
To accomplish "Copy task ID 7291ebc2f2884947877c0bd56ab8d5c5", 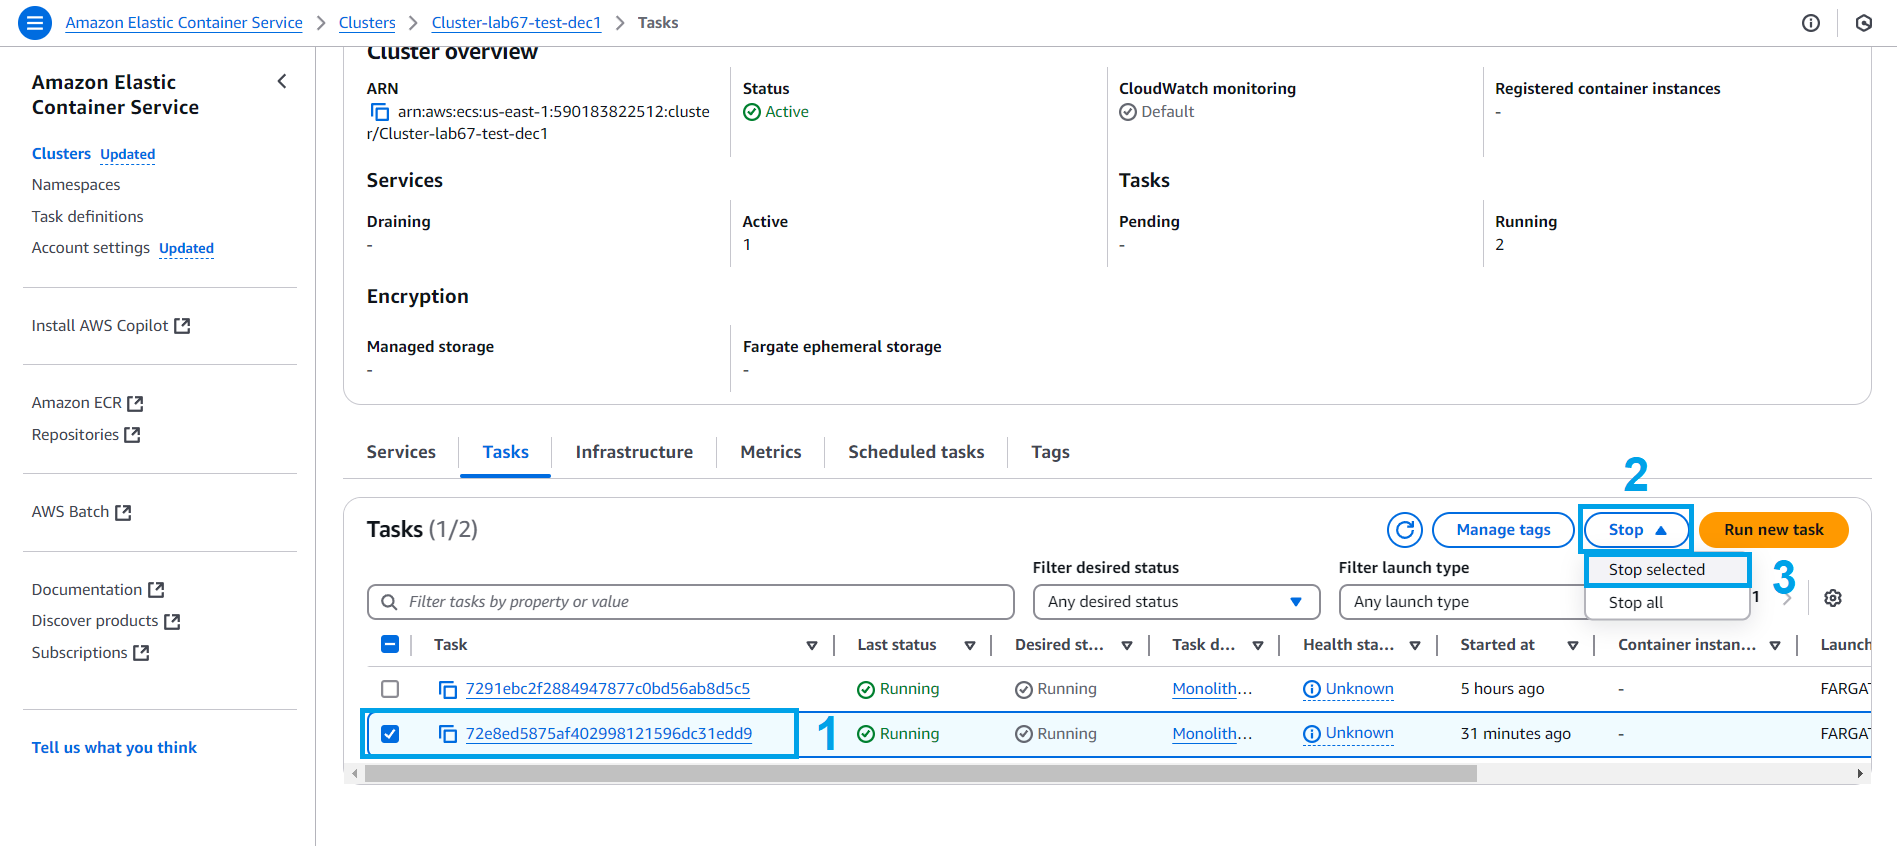I will 448,689.
